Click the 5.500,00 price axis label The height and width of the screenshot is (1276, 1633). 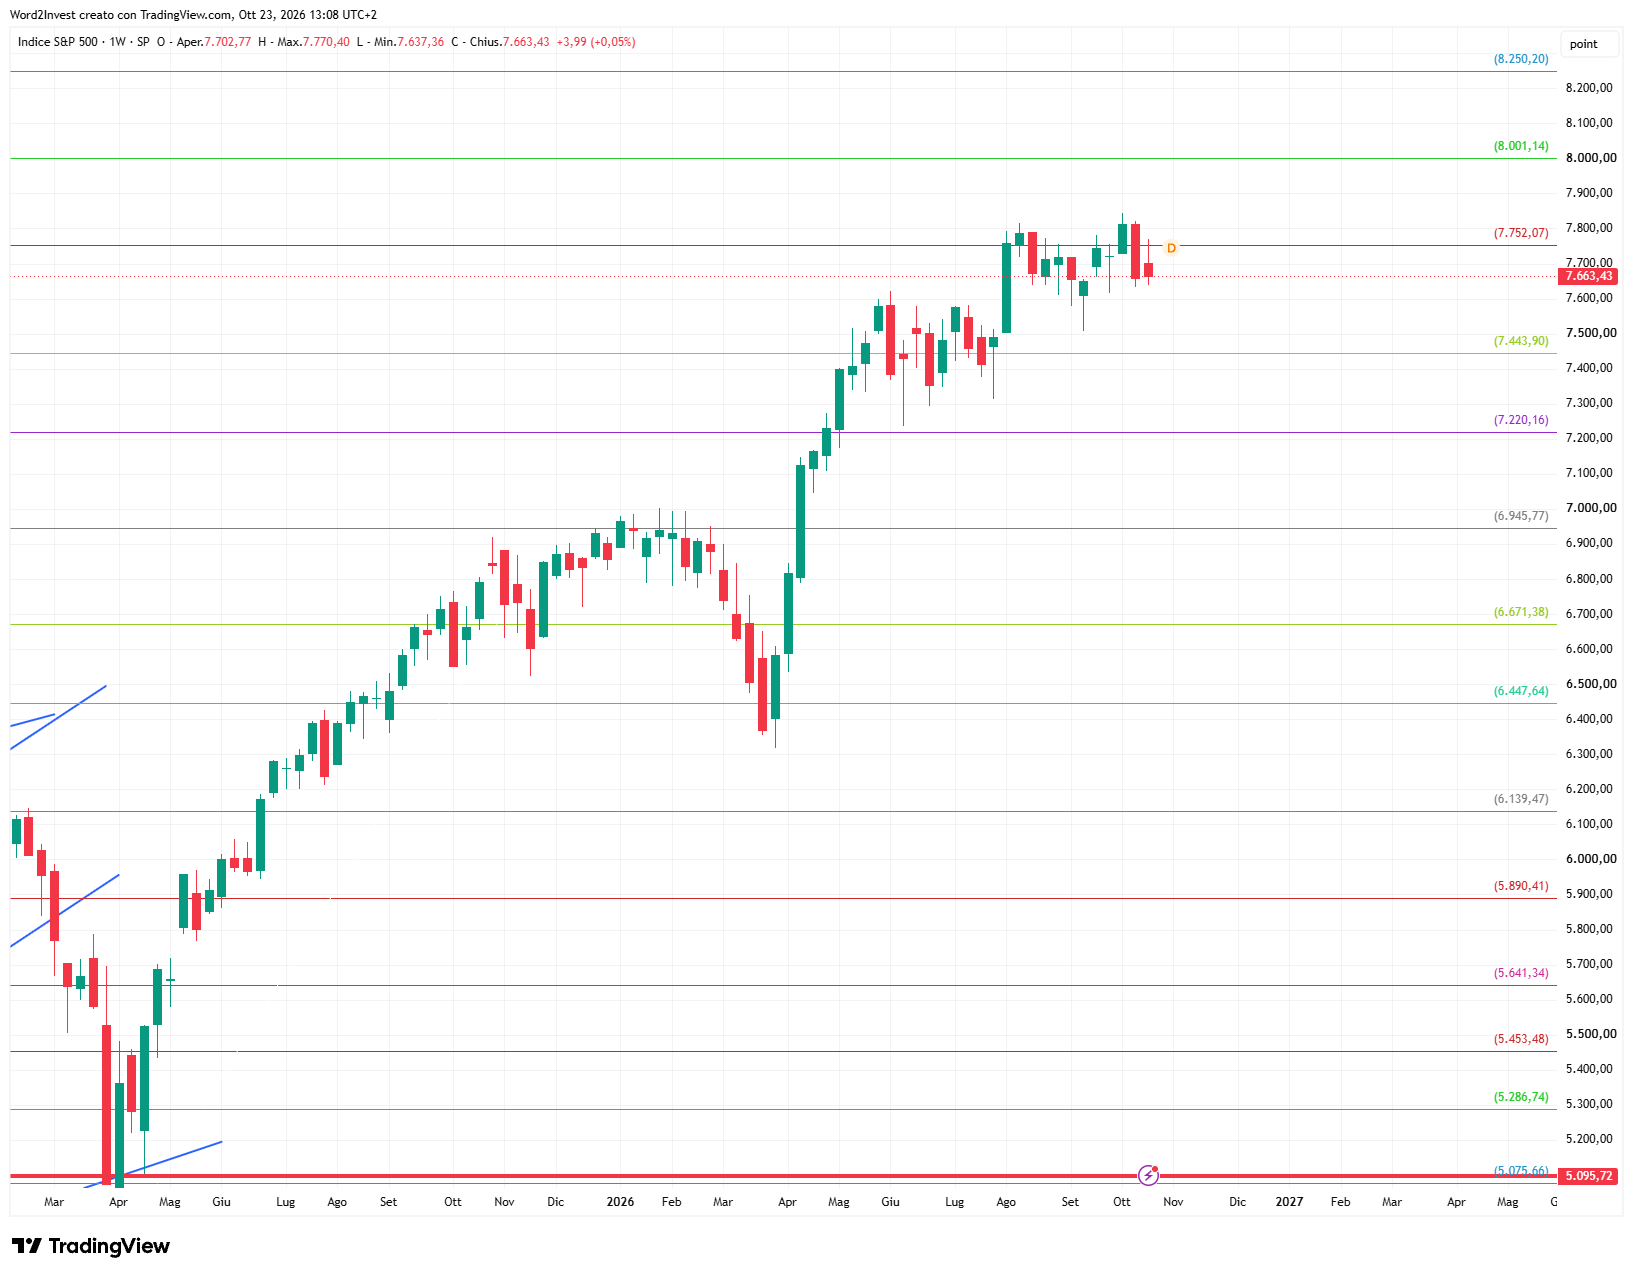click(1591, 1034)
